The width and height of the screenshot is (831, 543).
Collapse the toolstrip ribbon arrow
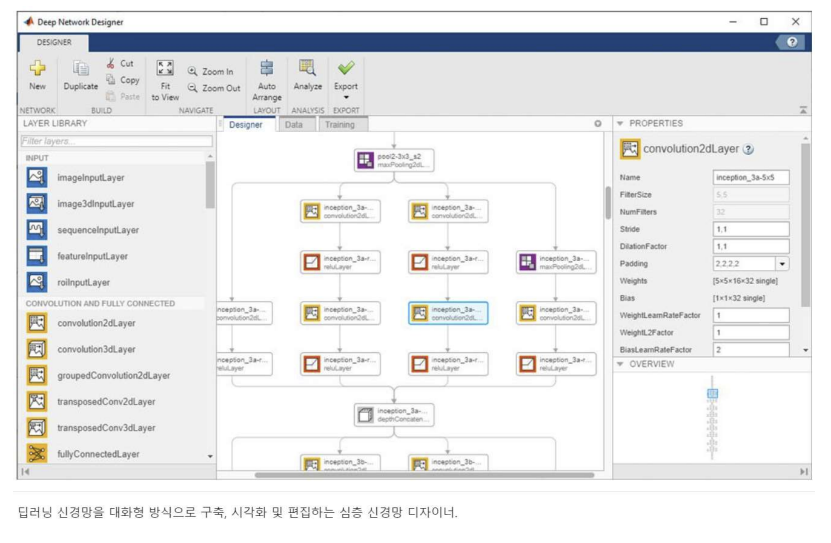click(x=803, y=110)
